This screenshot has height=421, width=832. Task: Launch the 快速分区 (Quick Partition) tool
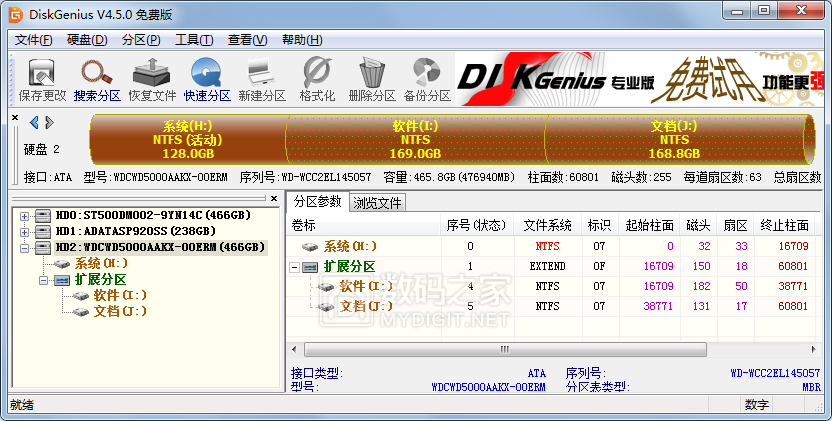(x=207, y=79)
